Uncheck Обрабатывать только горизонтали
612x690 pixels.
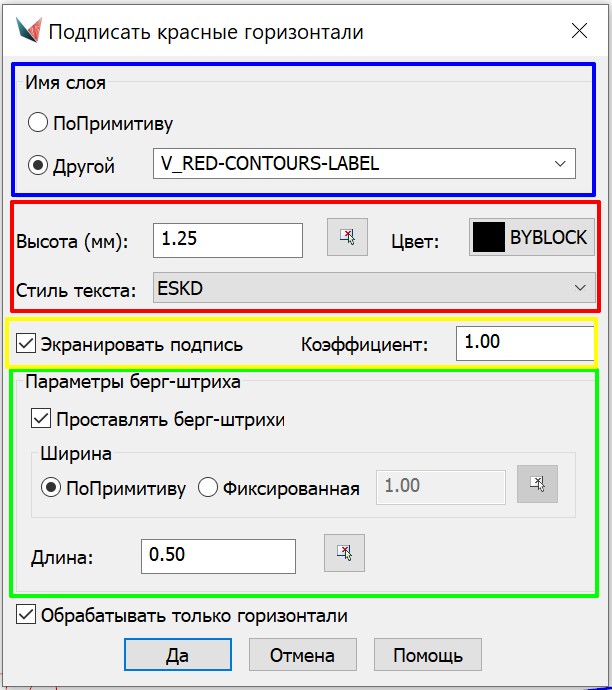26,615
